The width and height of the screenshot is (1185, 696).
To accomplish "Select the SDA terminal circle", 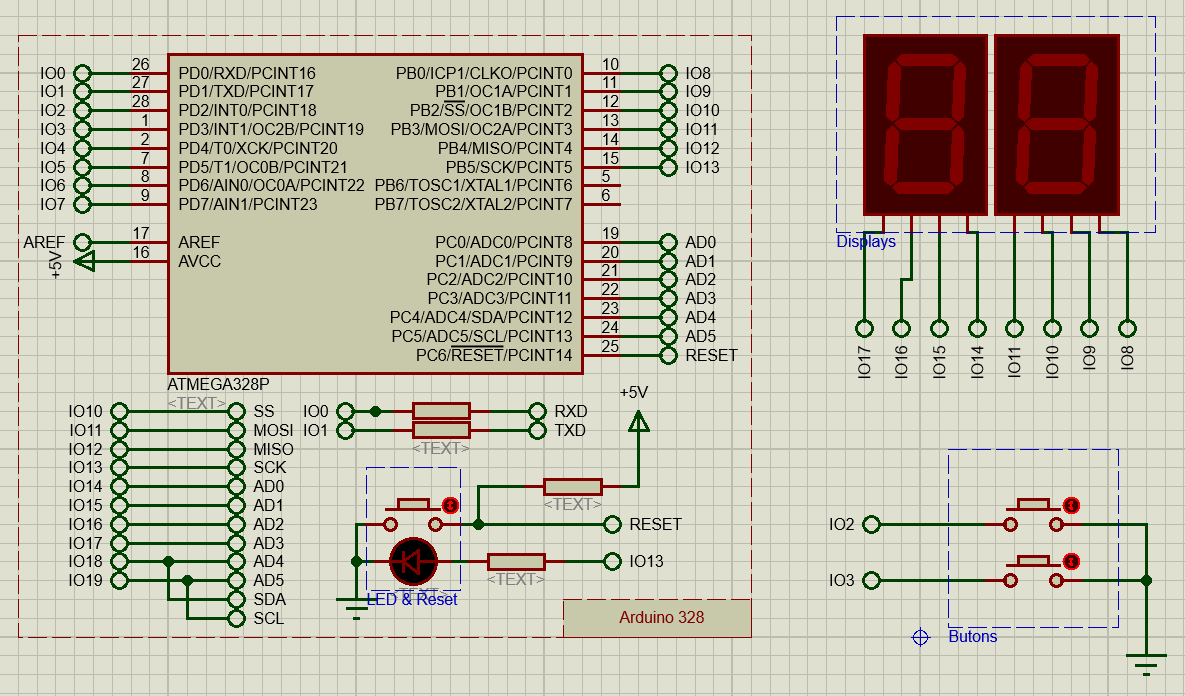I will point(237,599).
